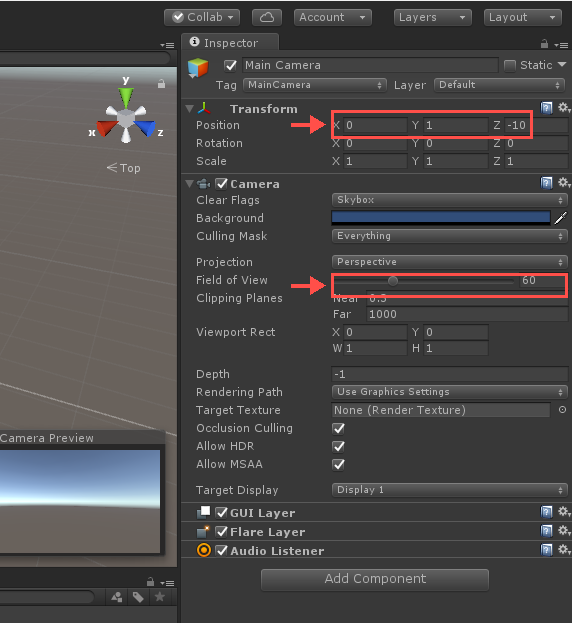Screen dimensions: 572x623
Task: Click the Main Camera object cube icon
Action: coord(198,68)
